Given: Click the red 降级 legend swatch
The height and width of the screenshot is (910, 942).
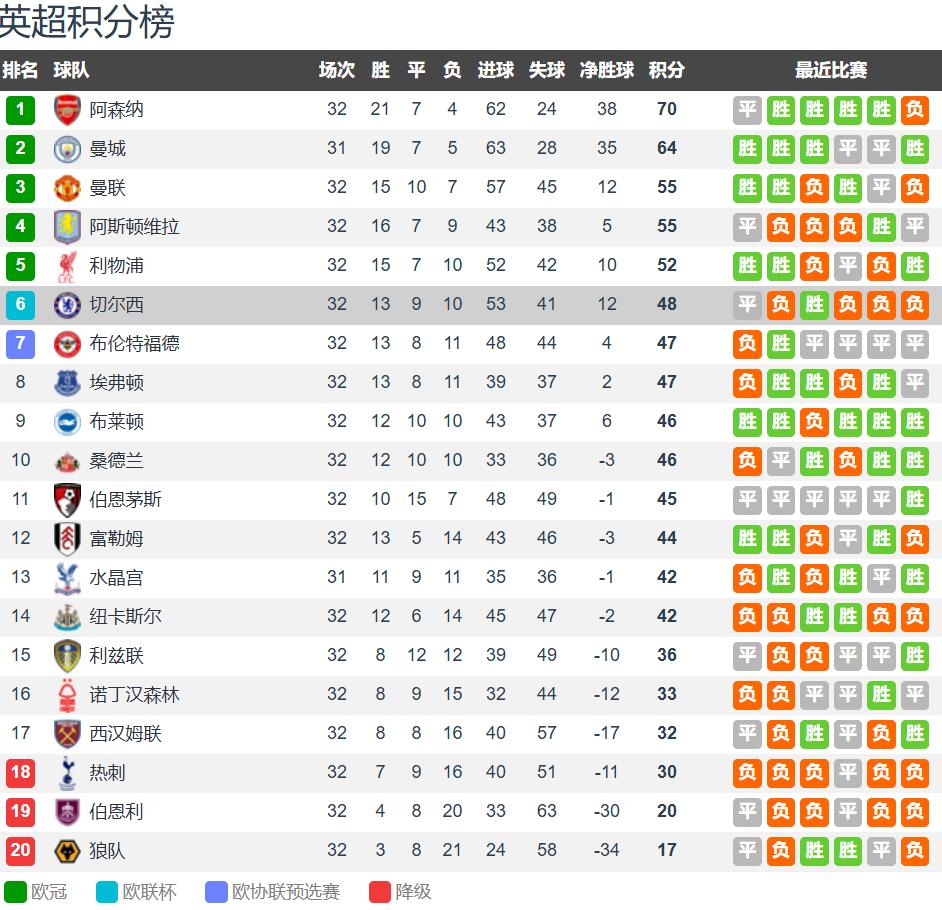Looking at the screenshot, I should coord(380,892).
